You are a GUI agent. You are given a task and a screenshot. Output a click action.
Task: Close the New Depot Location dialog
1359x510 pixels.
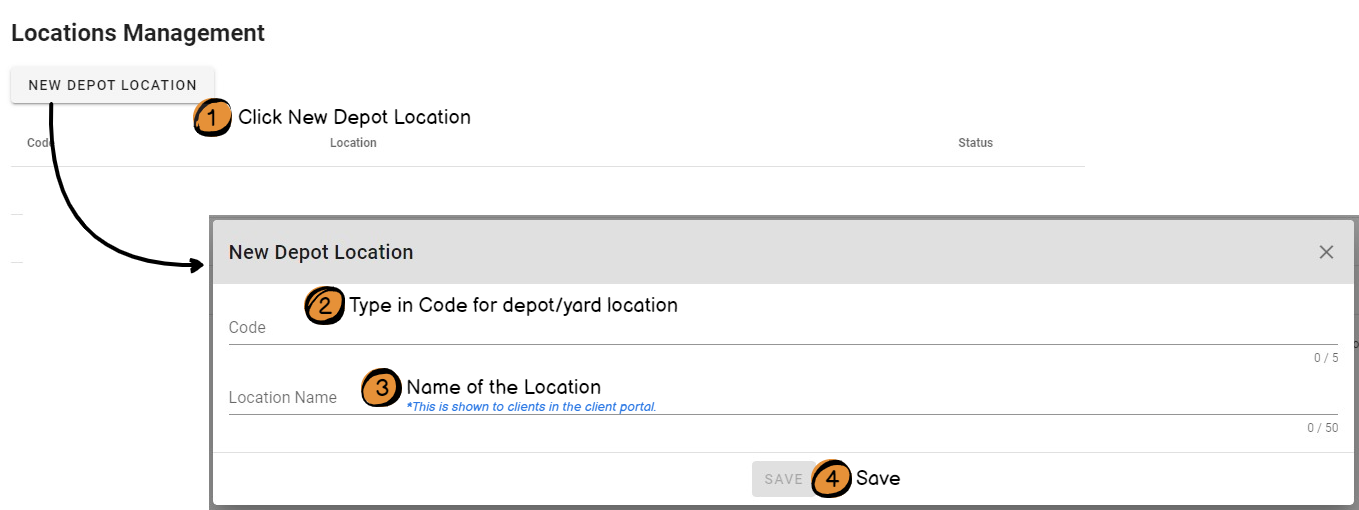pos(1326,252)
